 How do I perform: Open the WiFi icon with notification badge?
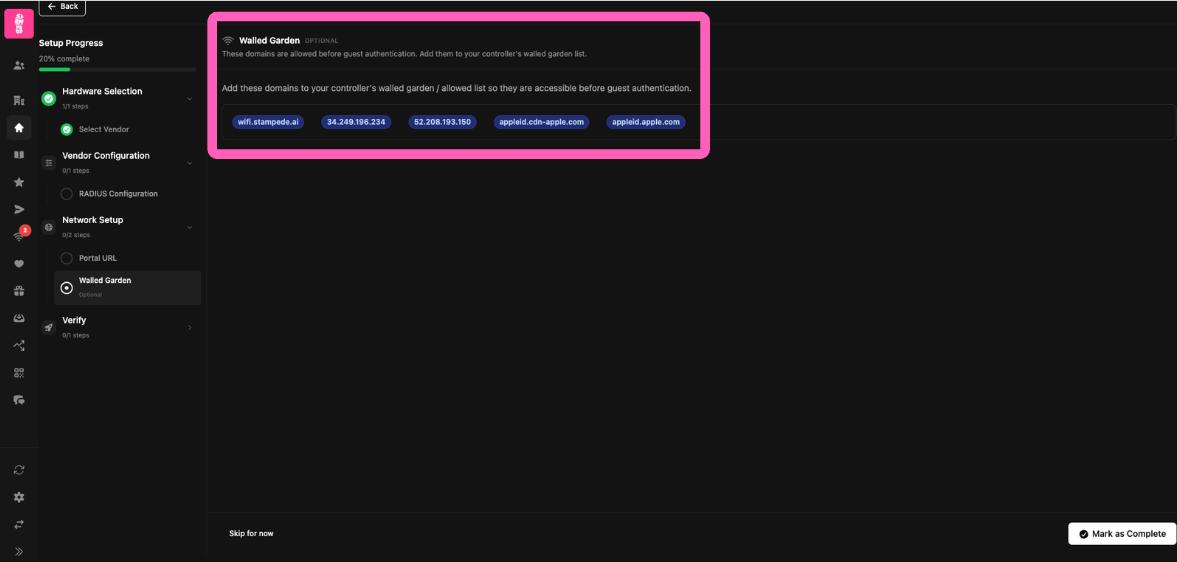tap(19, 237)
